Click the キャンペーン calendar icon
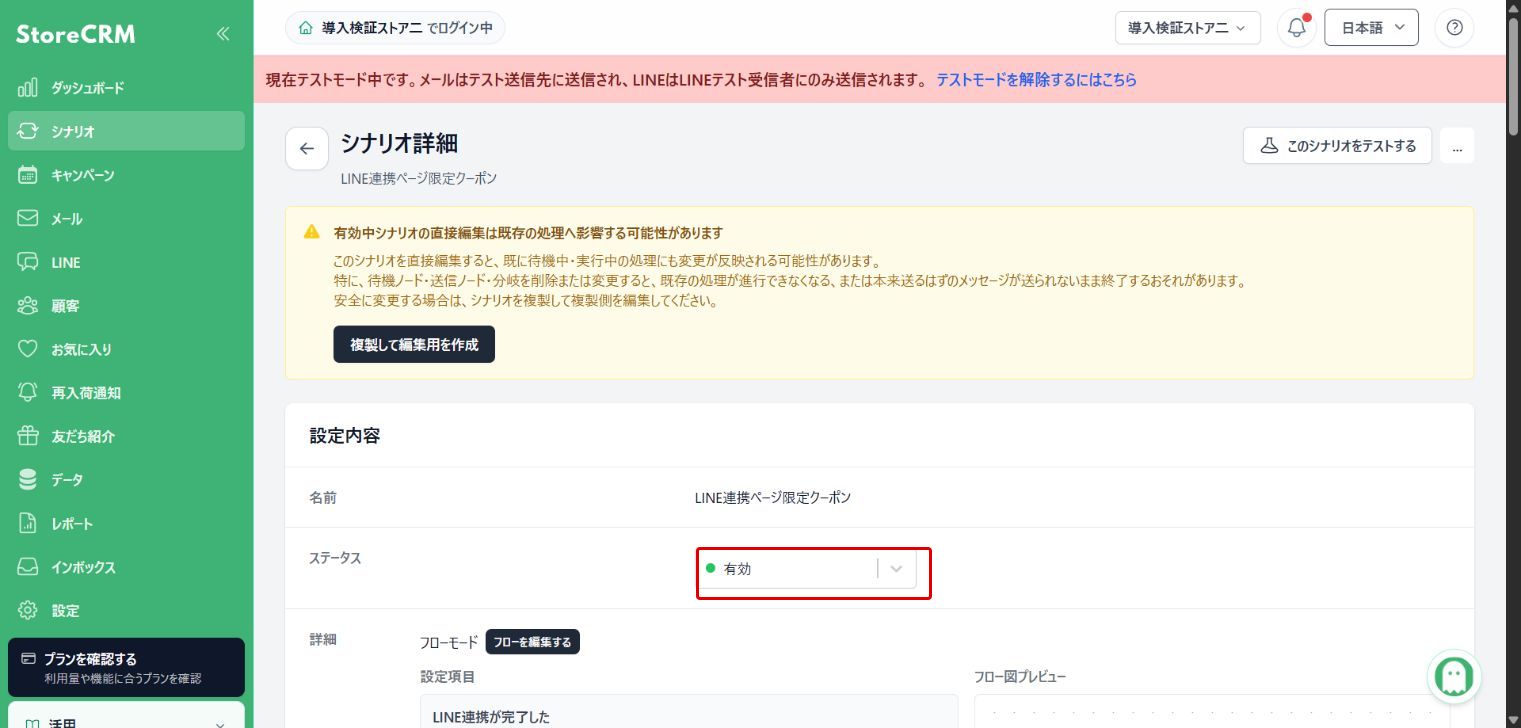This screenshot has width=1521, height=728. (28, 175)
